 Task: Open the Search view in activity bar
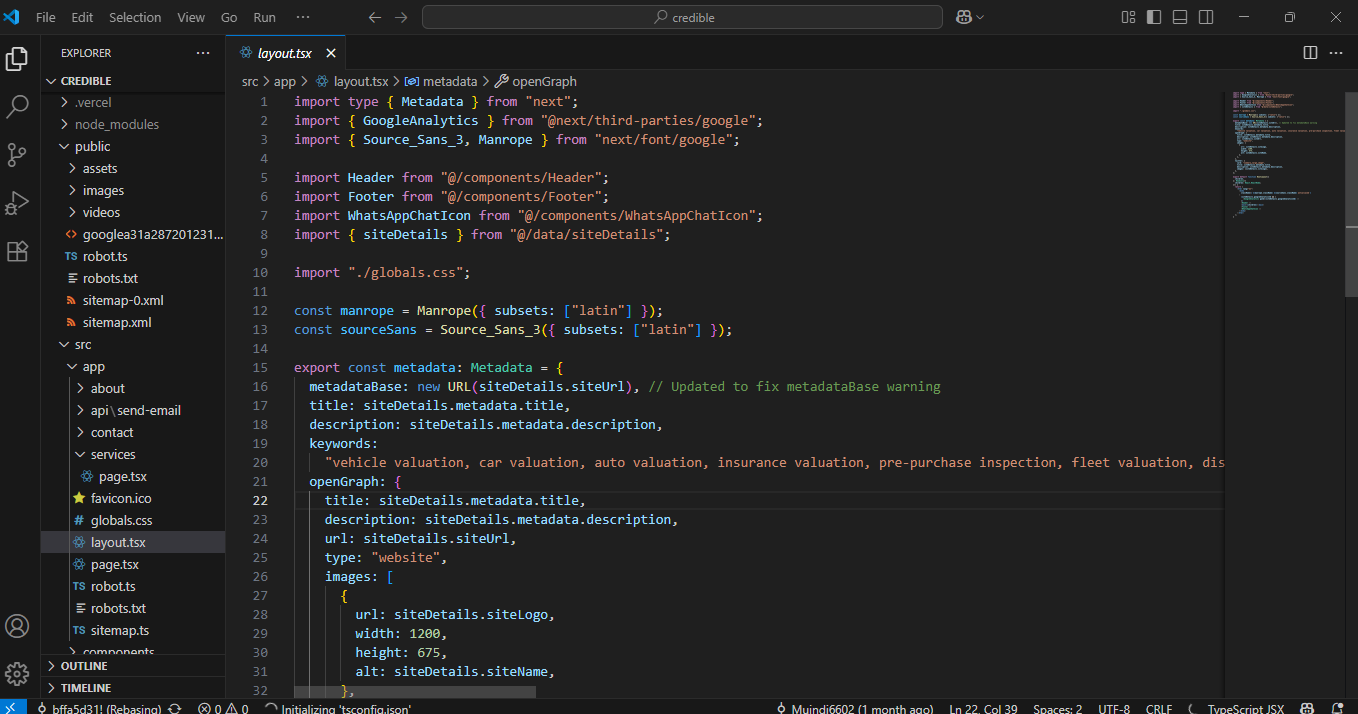[x=17, y=107]
